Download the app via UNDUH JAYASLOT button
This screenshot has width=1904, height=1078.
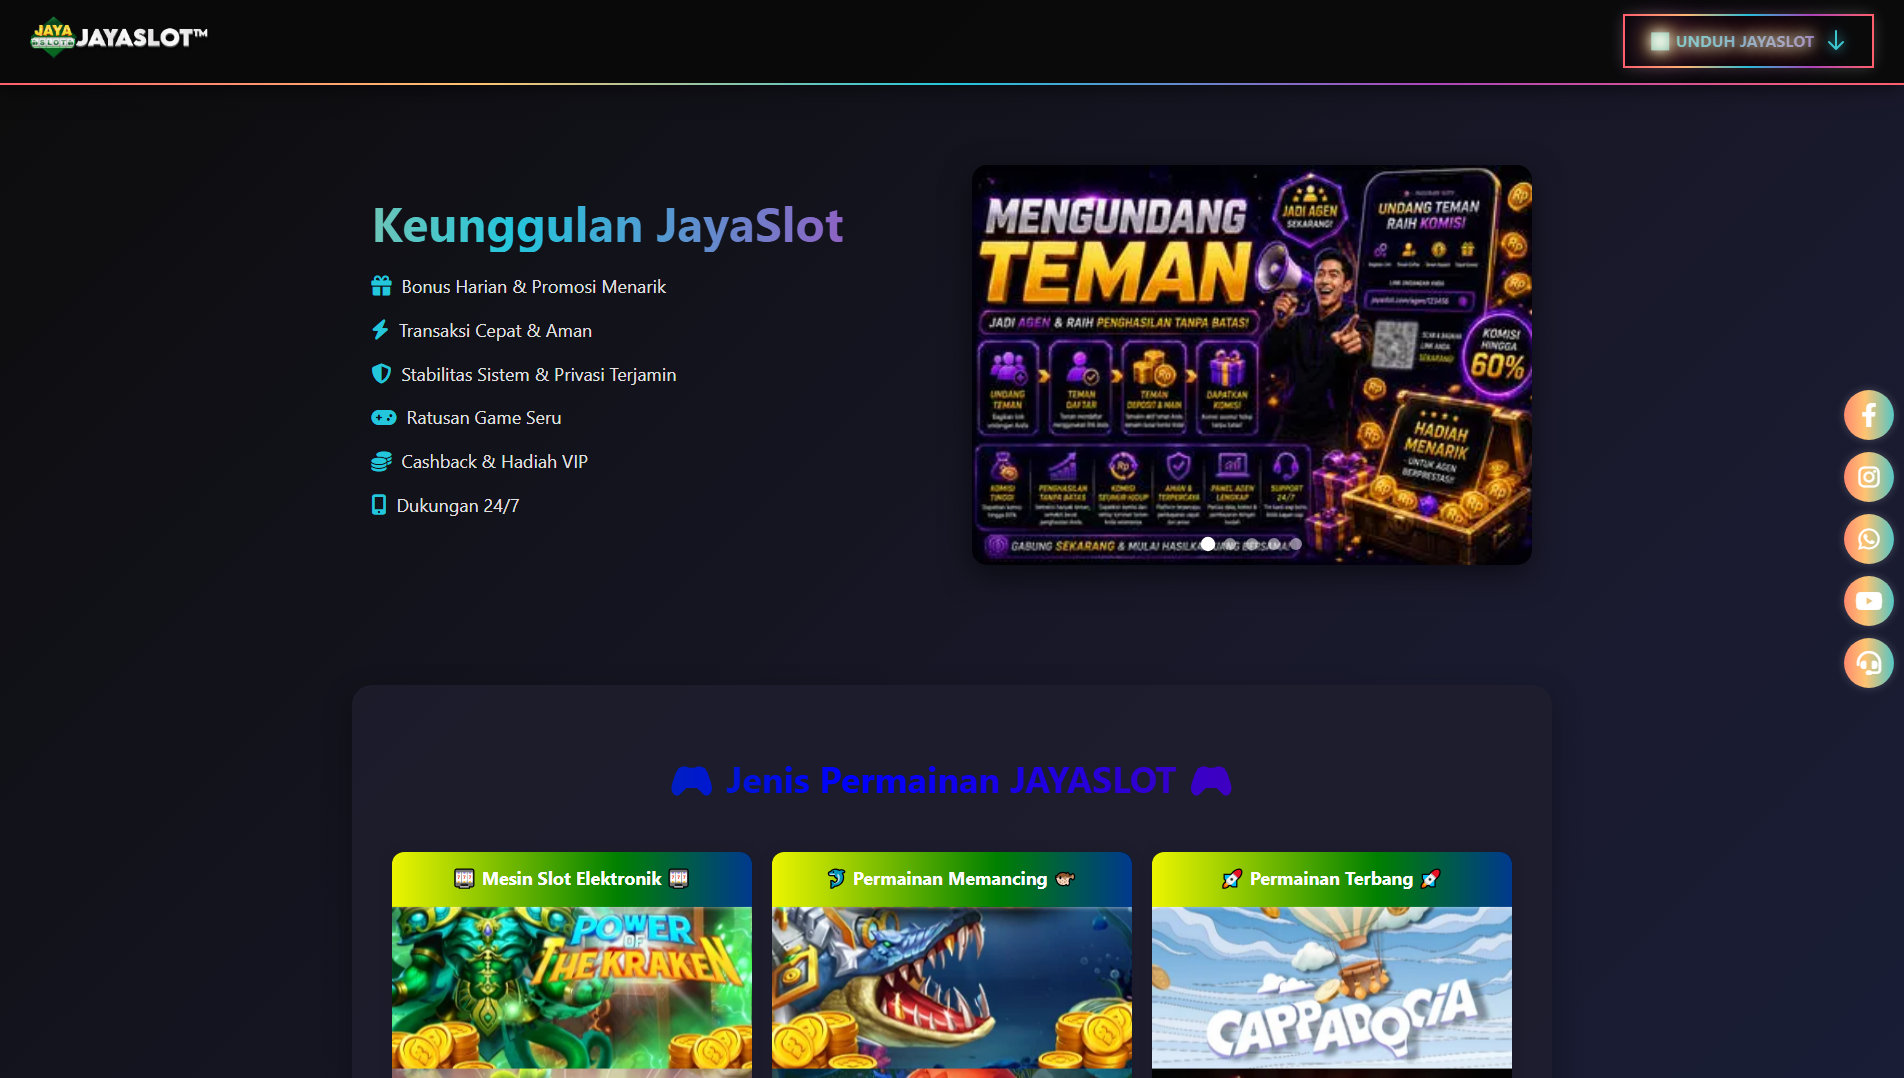click(x=1748, y=41)
